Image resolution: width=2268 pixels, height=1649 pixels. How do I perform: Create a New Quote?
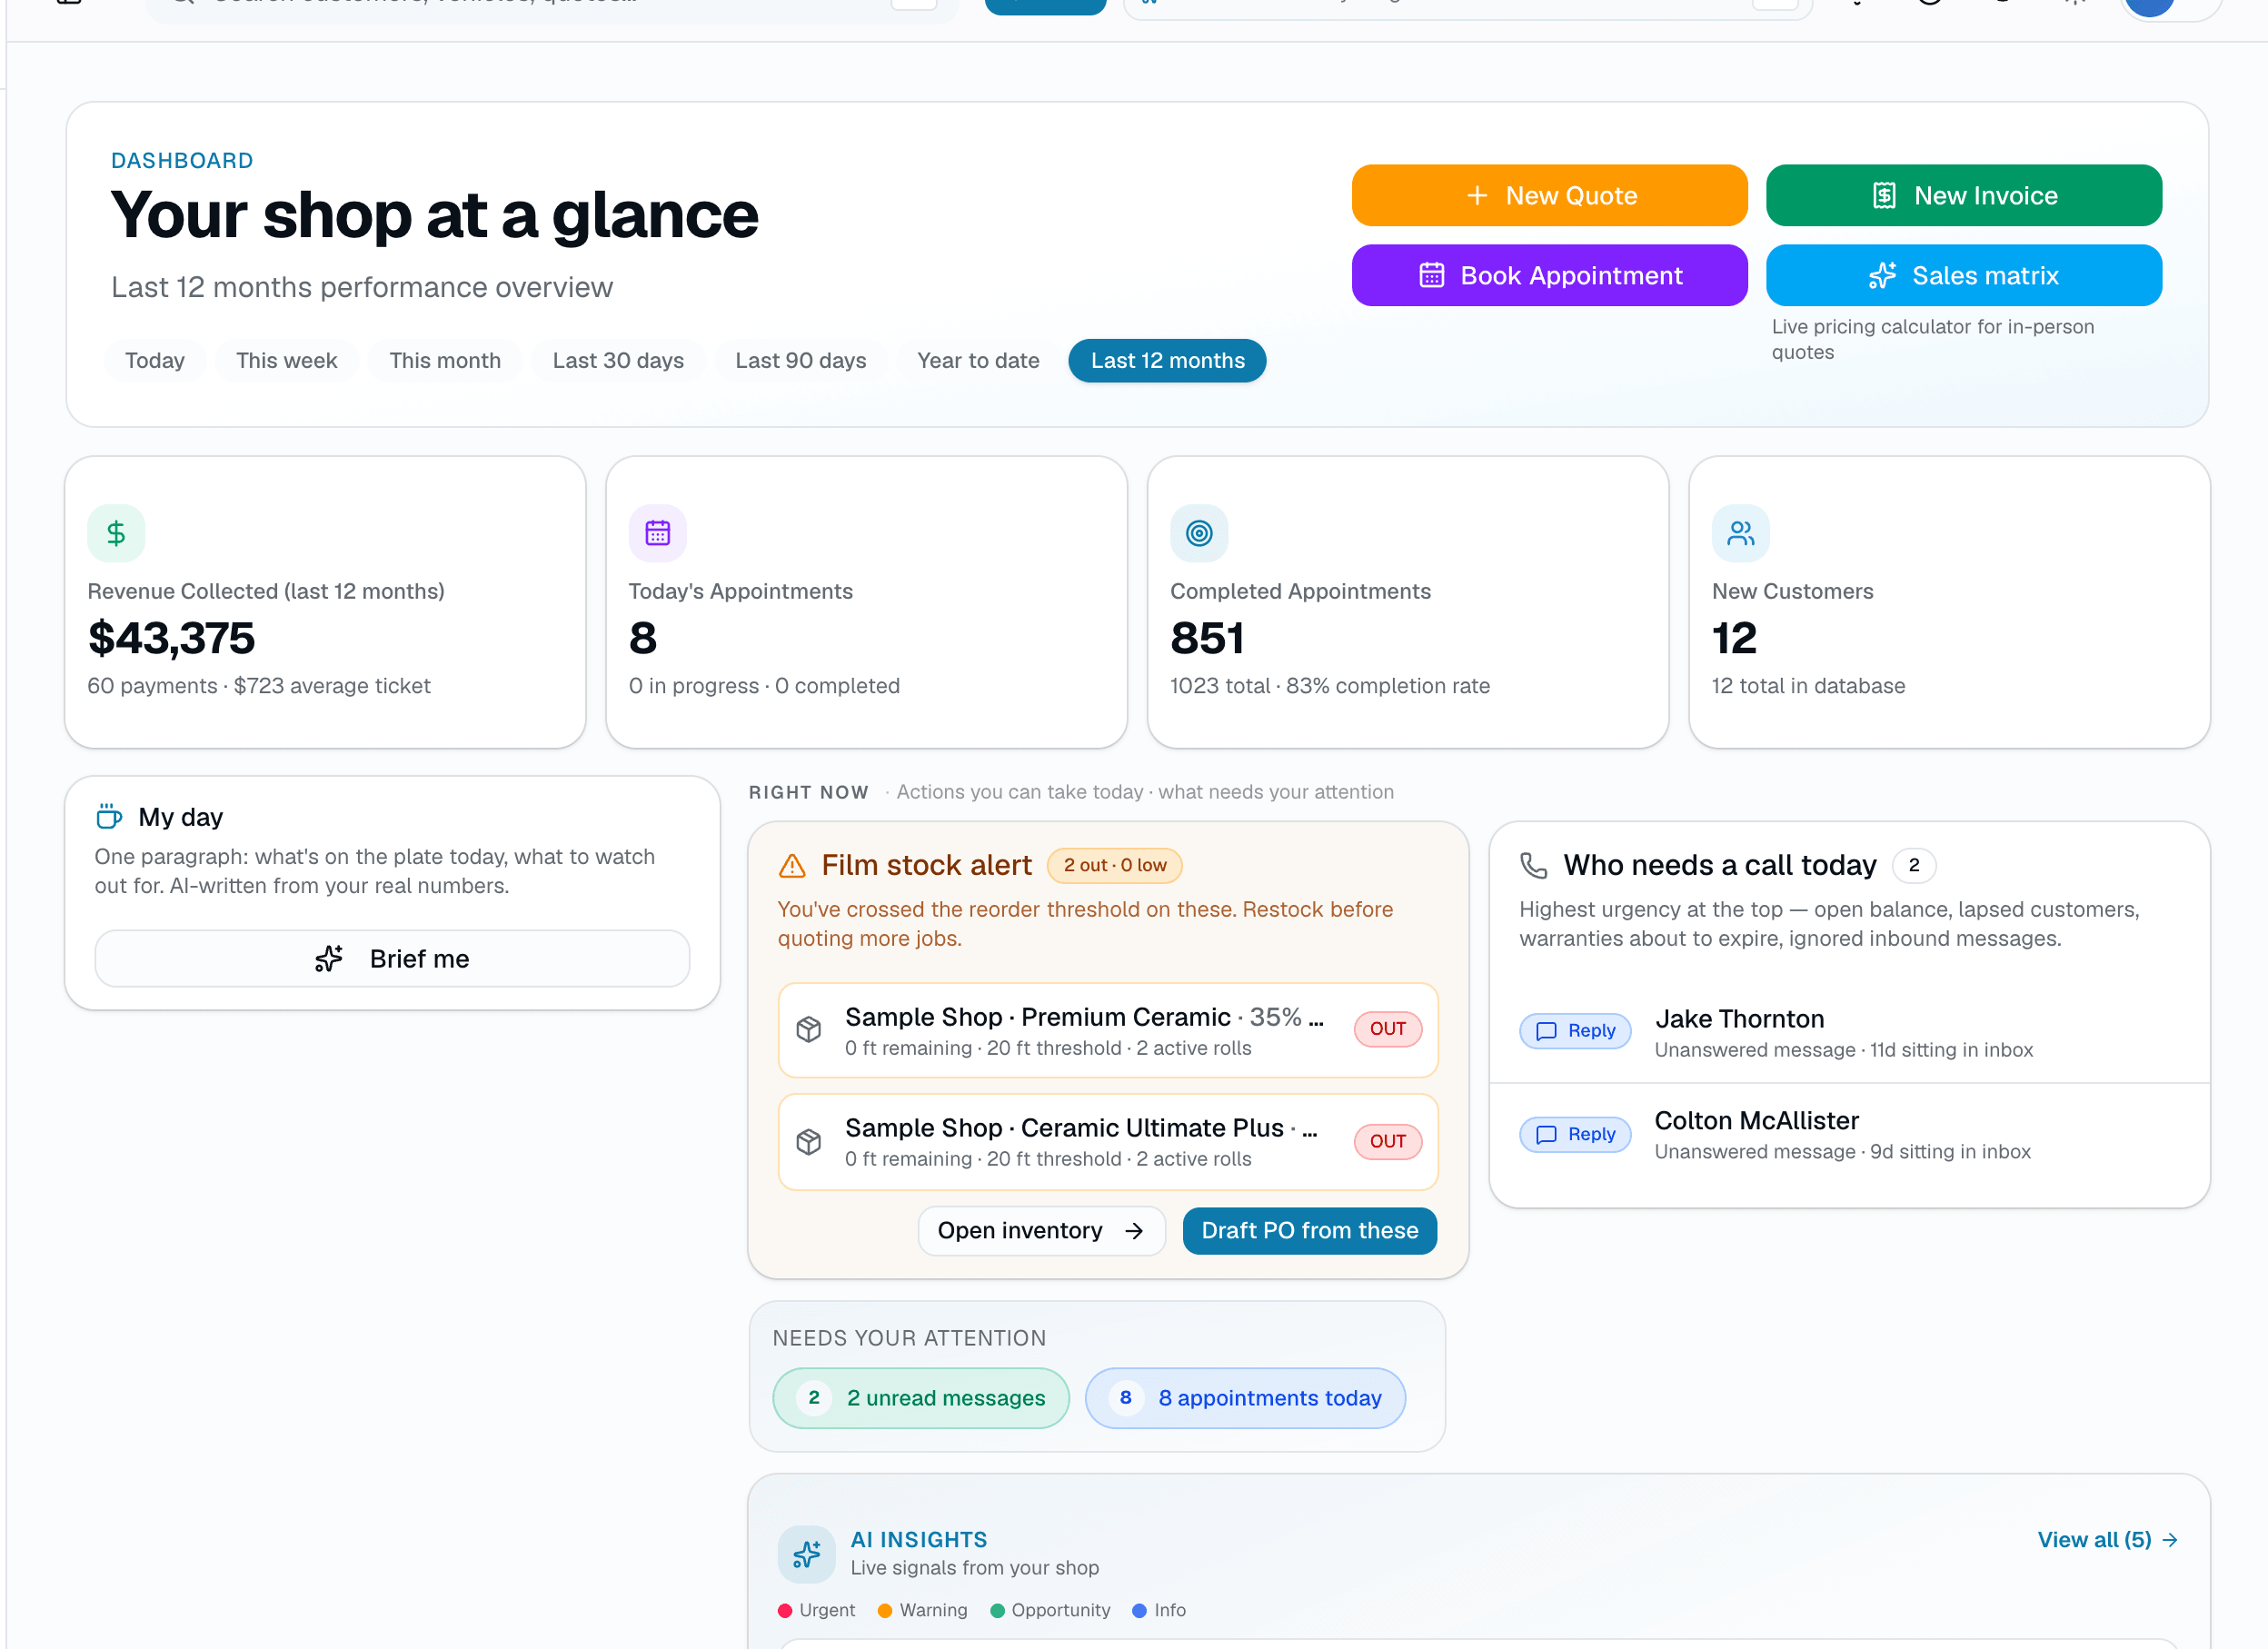(x=1549, y=196)
